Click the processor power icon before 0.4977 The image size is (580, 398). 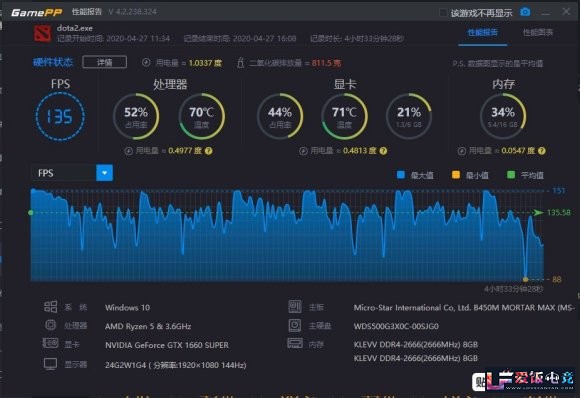pyautogui.click(x=129, y=151)
